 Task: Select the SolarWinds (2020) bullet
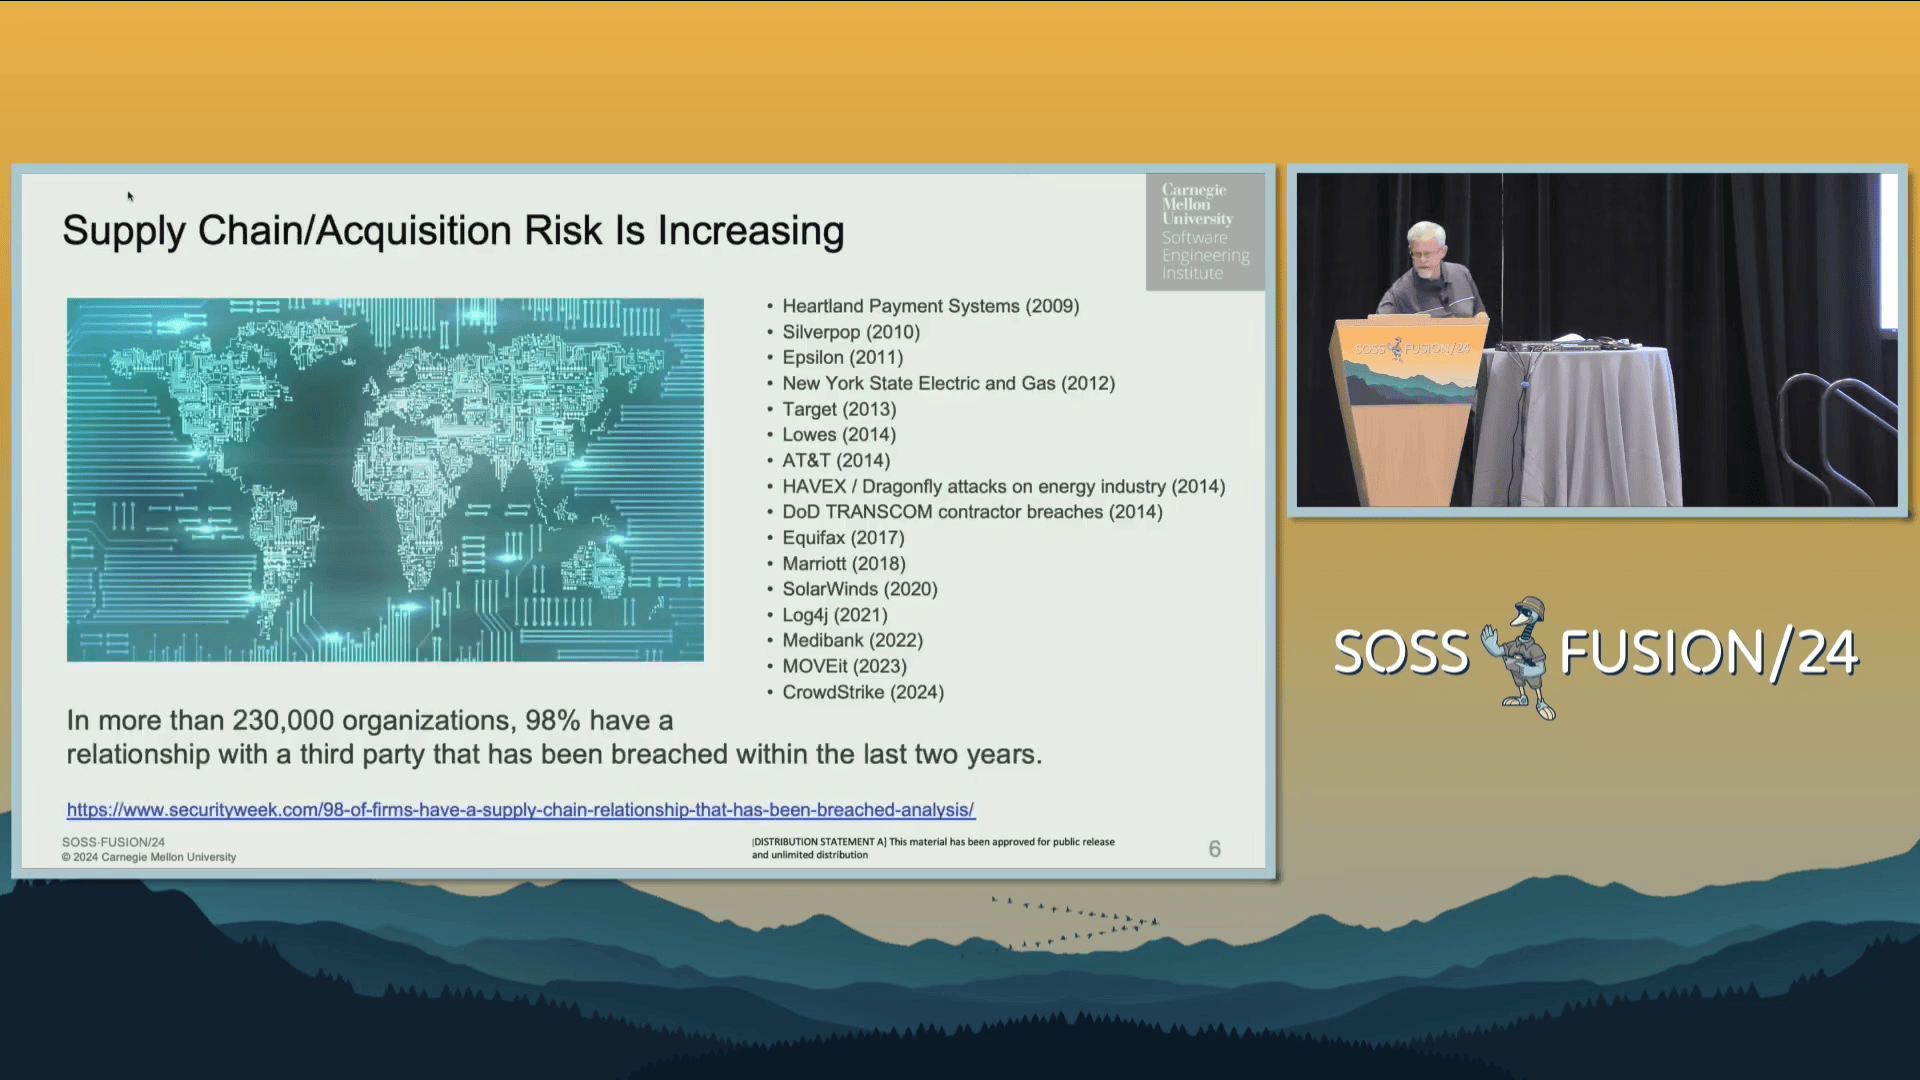coord(859,589)
